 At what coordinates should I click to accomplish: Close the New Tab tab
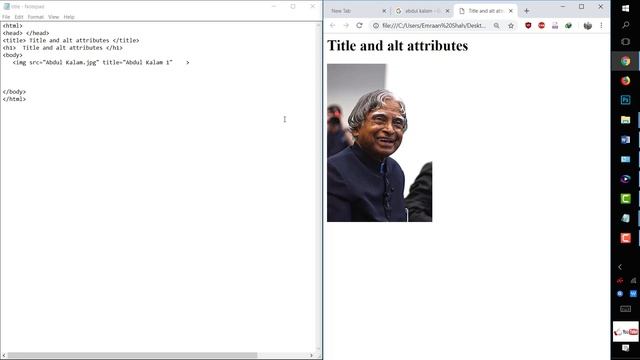[384, 11]
